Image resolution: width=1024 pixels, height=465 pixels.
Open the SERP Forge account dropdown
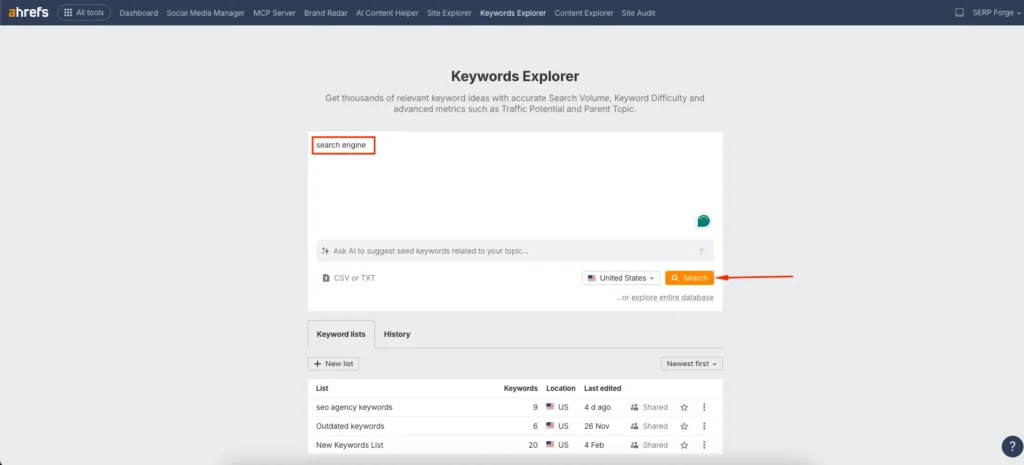click(995, 13)
